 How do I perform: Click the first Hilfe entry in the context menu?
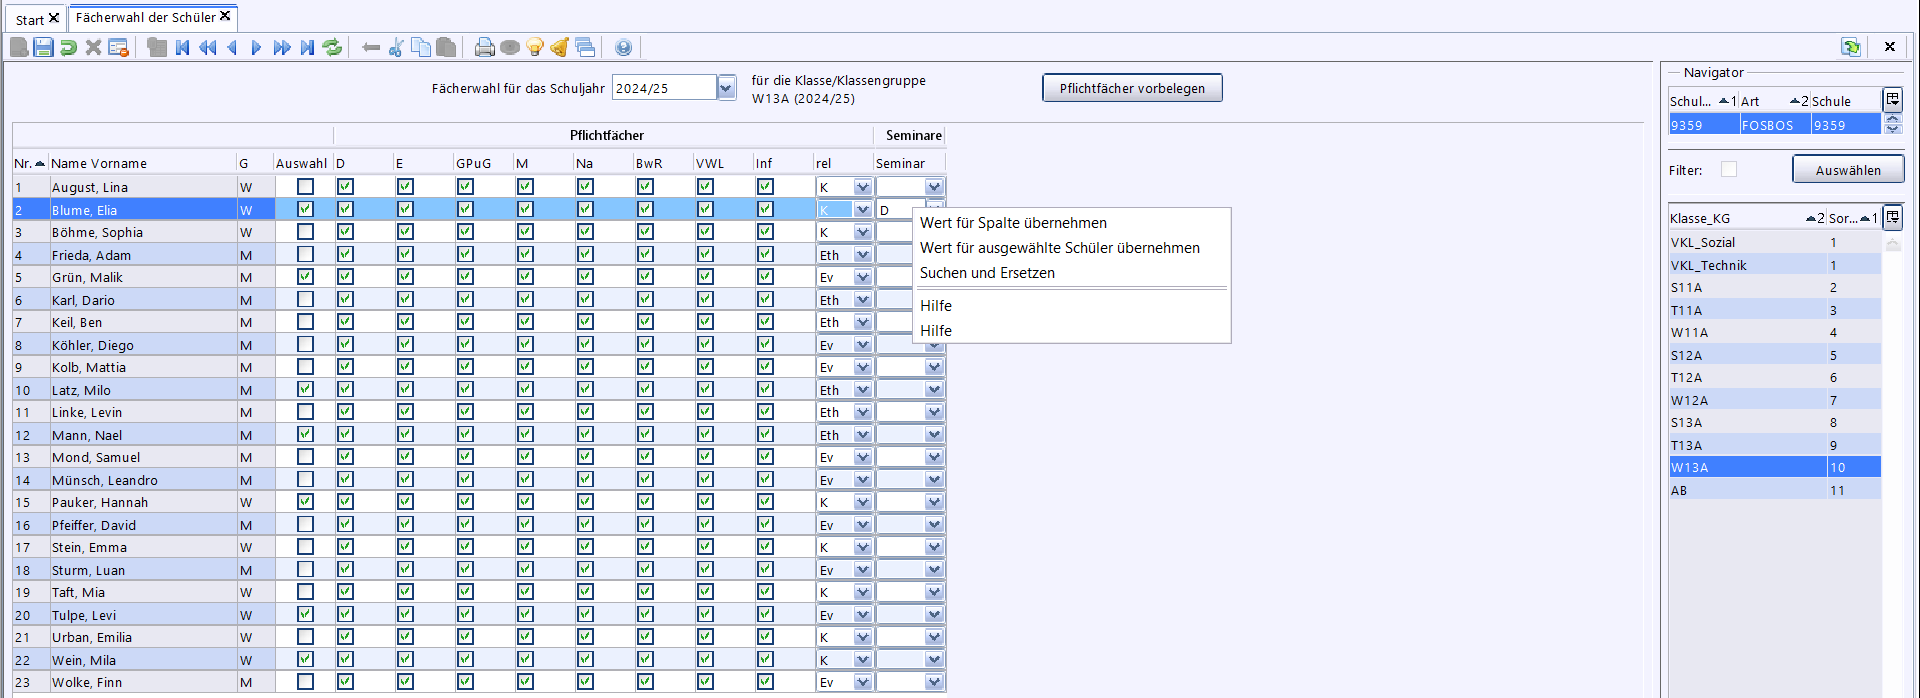pos(936,306)
